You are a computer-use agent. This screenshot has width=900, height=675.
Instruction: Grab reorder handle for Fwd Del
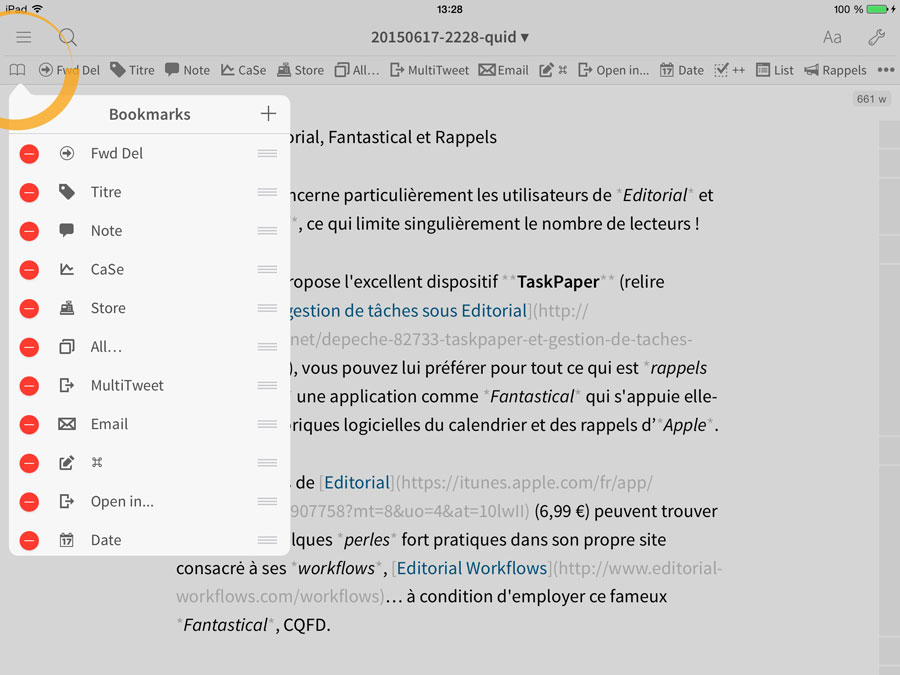point(267,153)
